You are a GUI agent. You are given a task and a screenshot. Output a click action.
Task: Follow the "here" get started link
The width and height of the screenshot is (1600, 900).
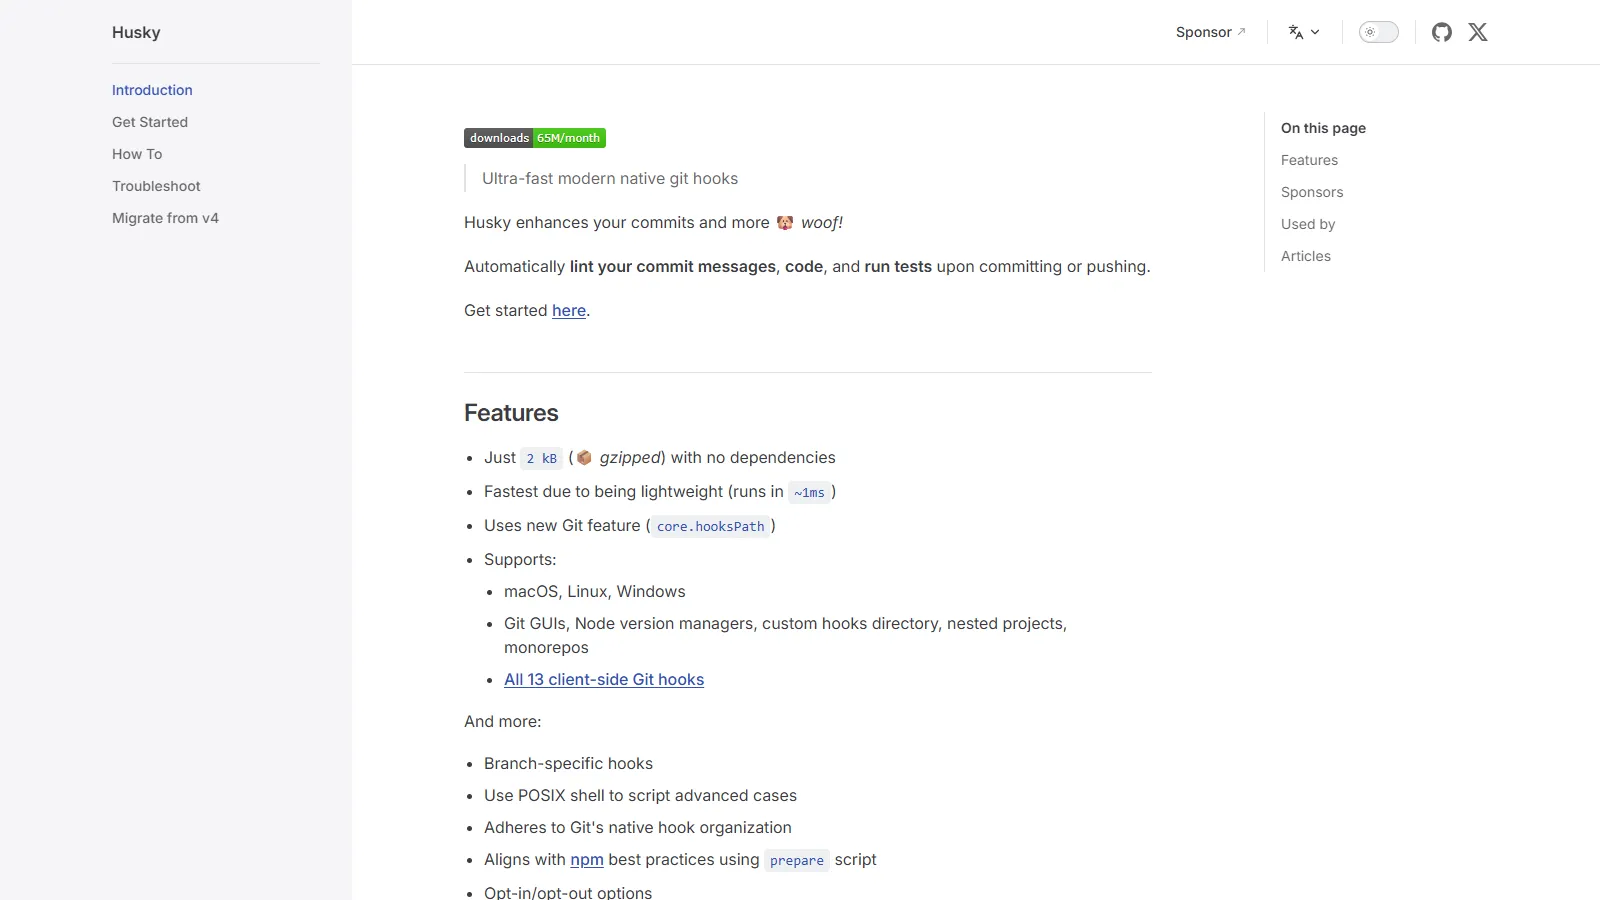(x=569, y=311)
